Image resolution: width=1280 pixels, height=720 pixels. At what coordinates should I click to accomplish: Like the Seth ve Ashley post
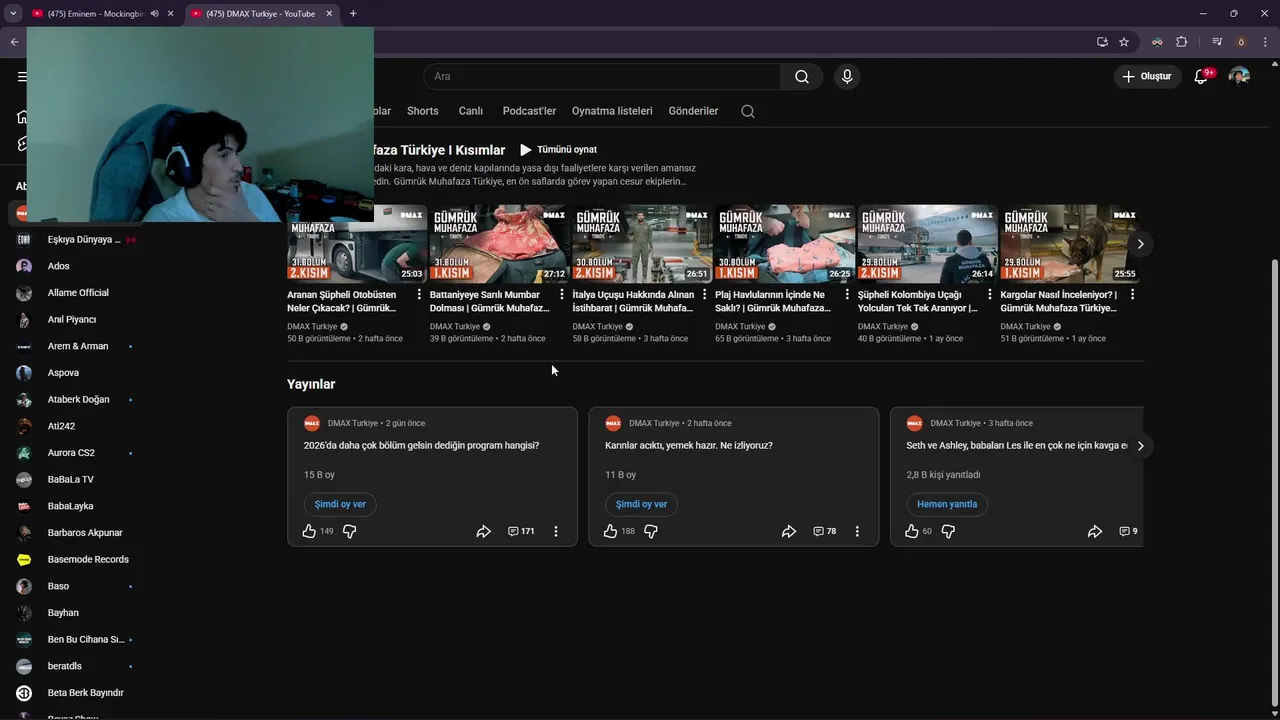[911, 531]
